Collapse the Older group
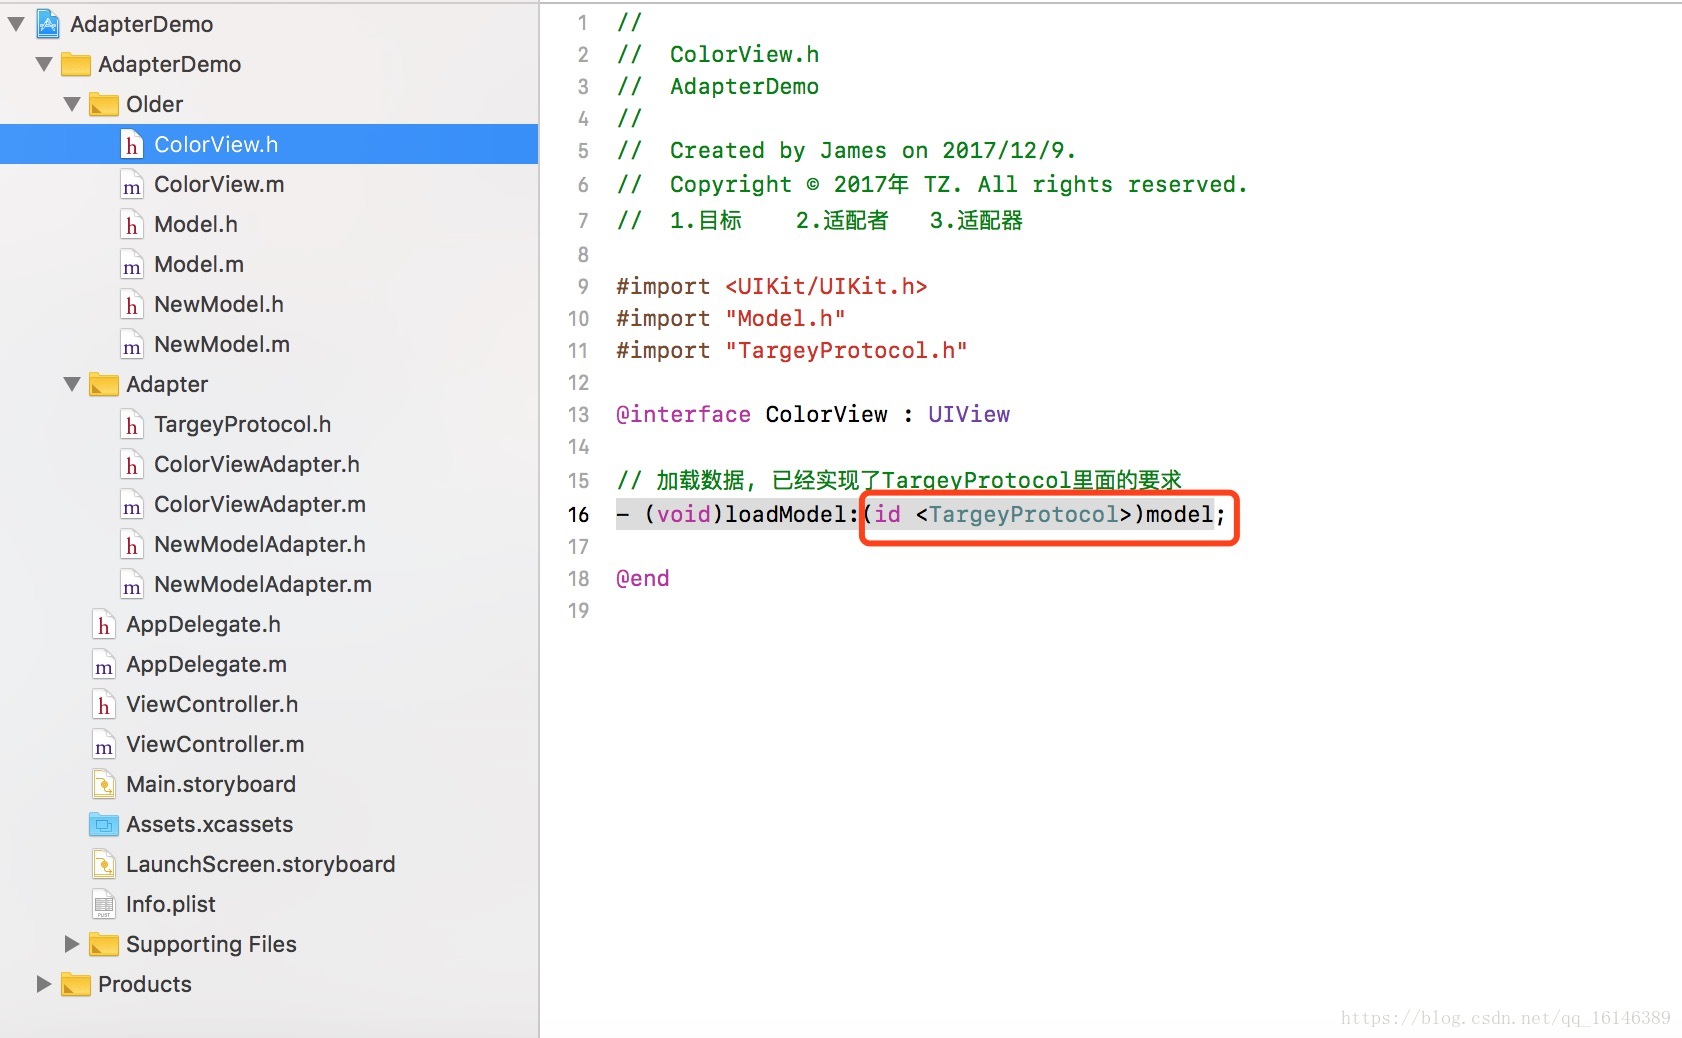 (x=72, y=104)
